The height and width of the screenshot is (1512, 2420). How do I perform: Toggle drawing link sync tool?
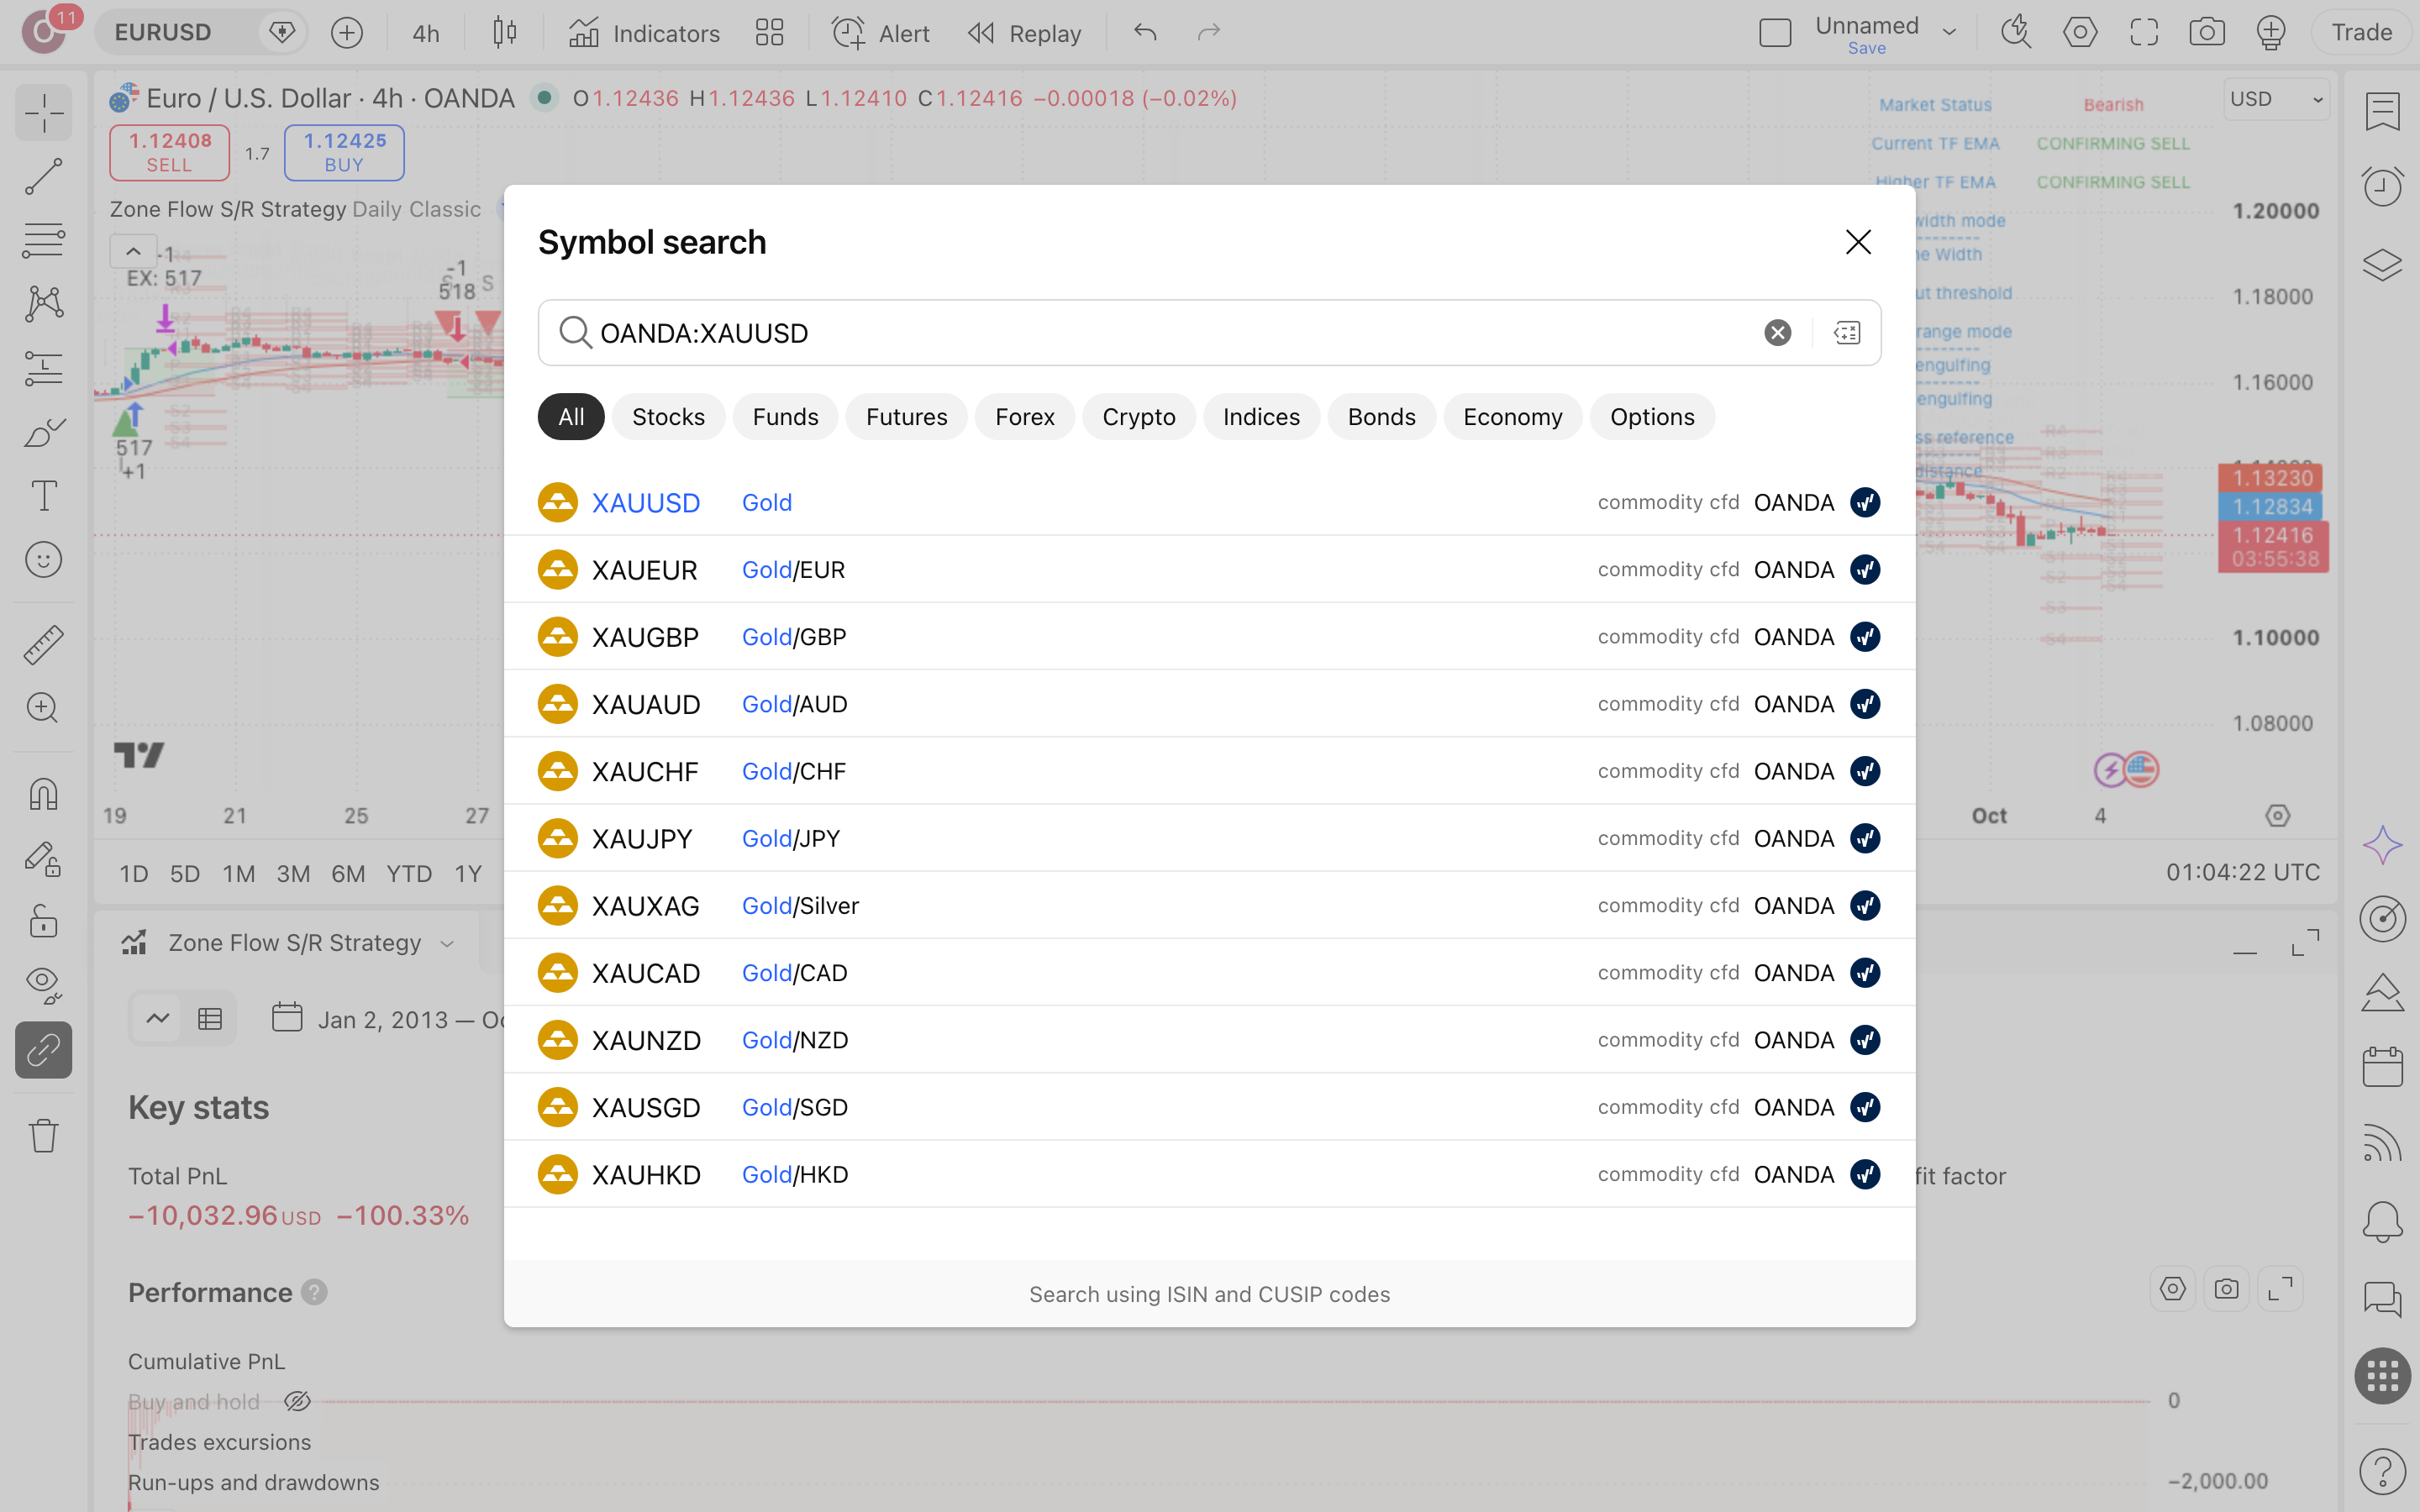44,1050
